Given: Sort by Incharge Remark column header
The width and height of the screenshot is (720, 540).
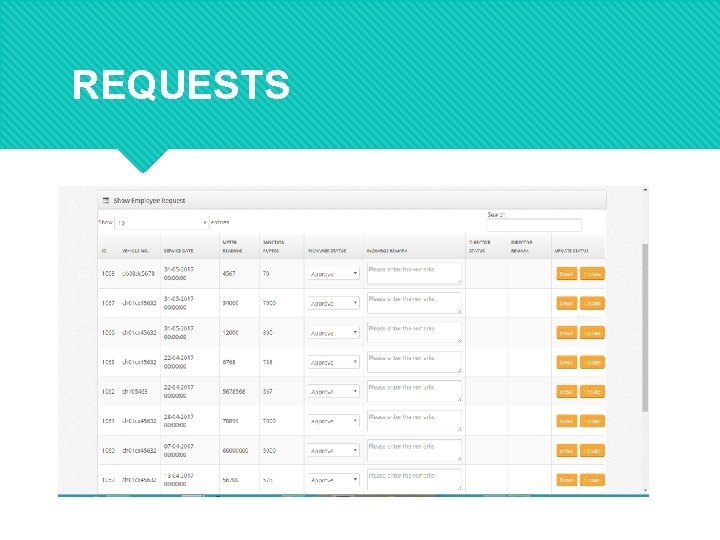Looking at the screenshot, I should [x=387, y=251].
